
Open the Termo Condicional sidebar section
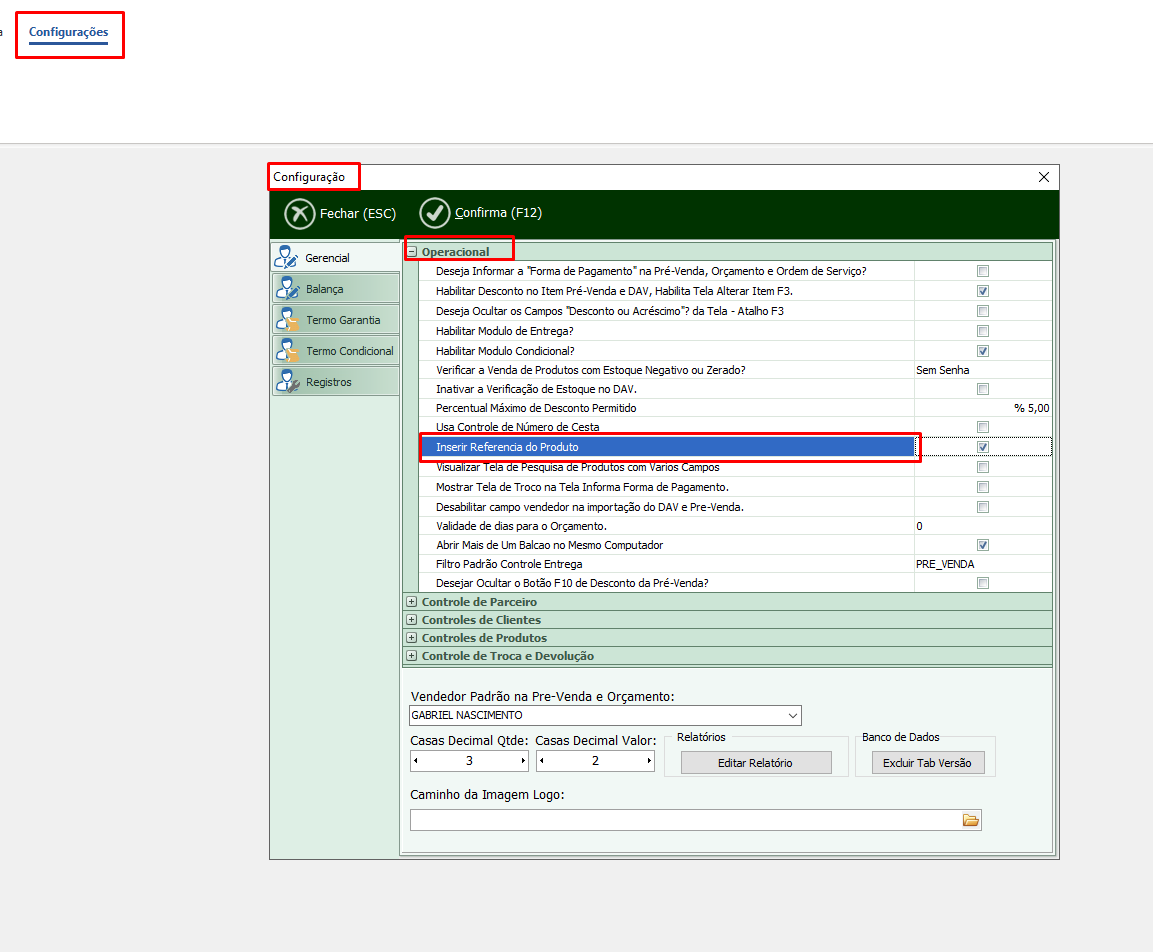[x=335, y=351]
